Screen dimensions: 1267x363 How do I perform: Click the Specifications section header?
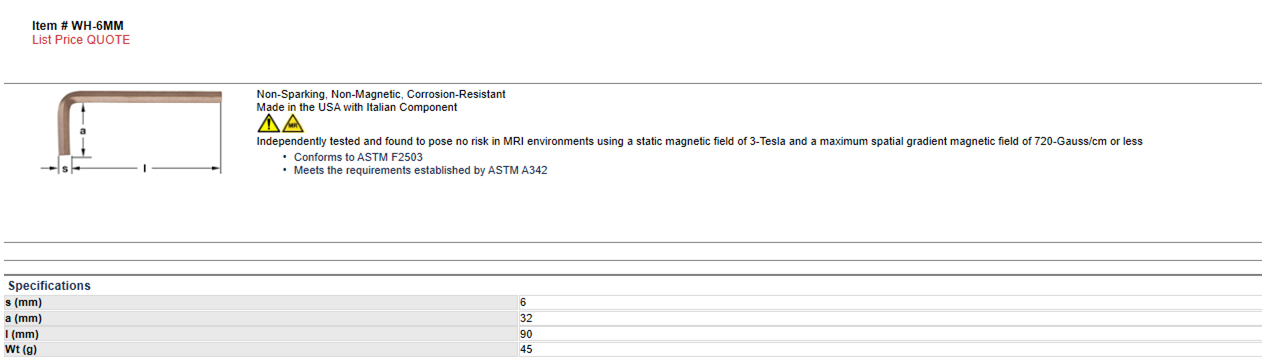click(49, 286)
